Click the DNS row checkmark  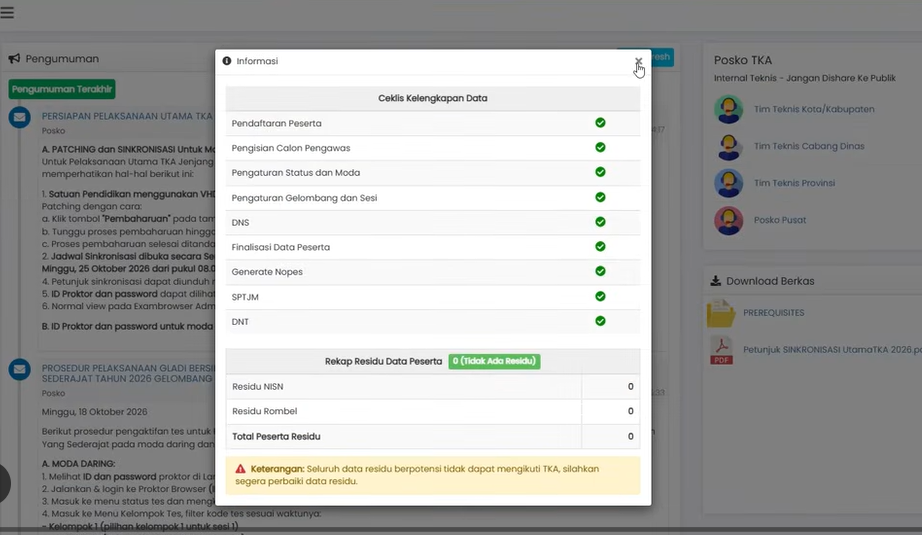point(600,222)
